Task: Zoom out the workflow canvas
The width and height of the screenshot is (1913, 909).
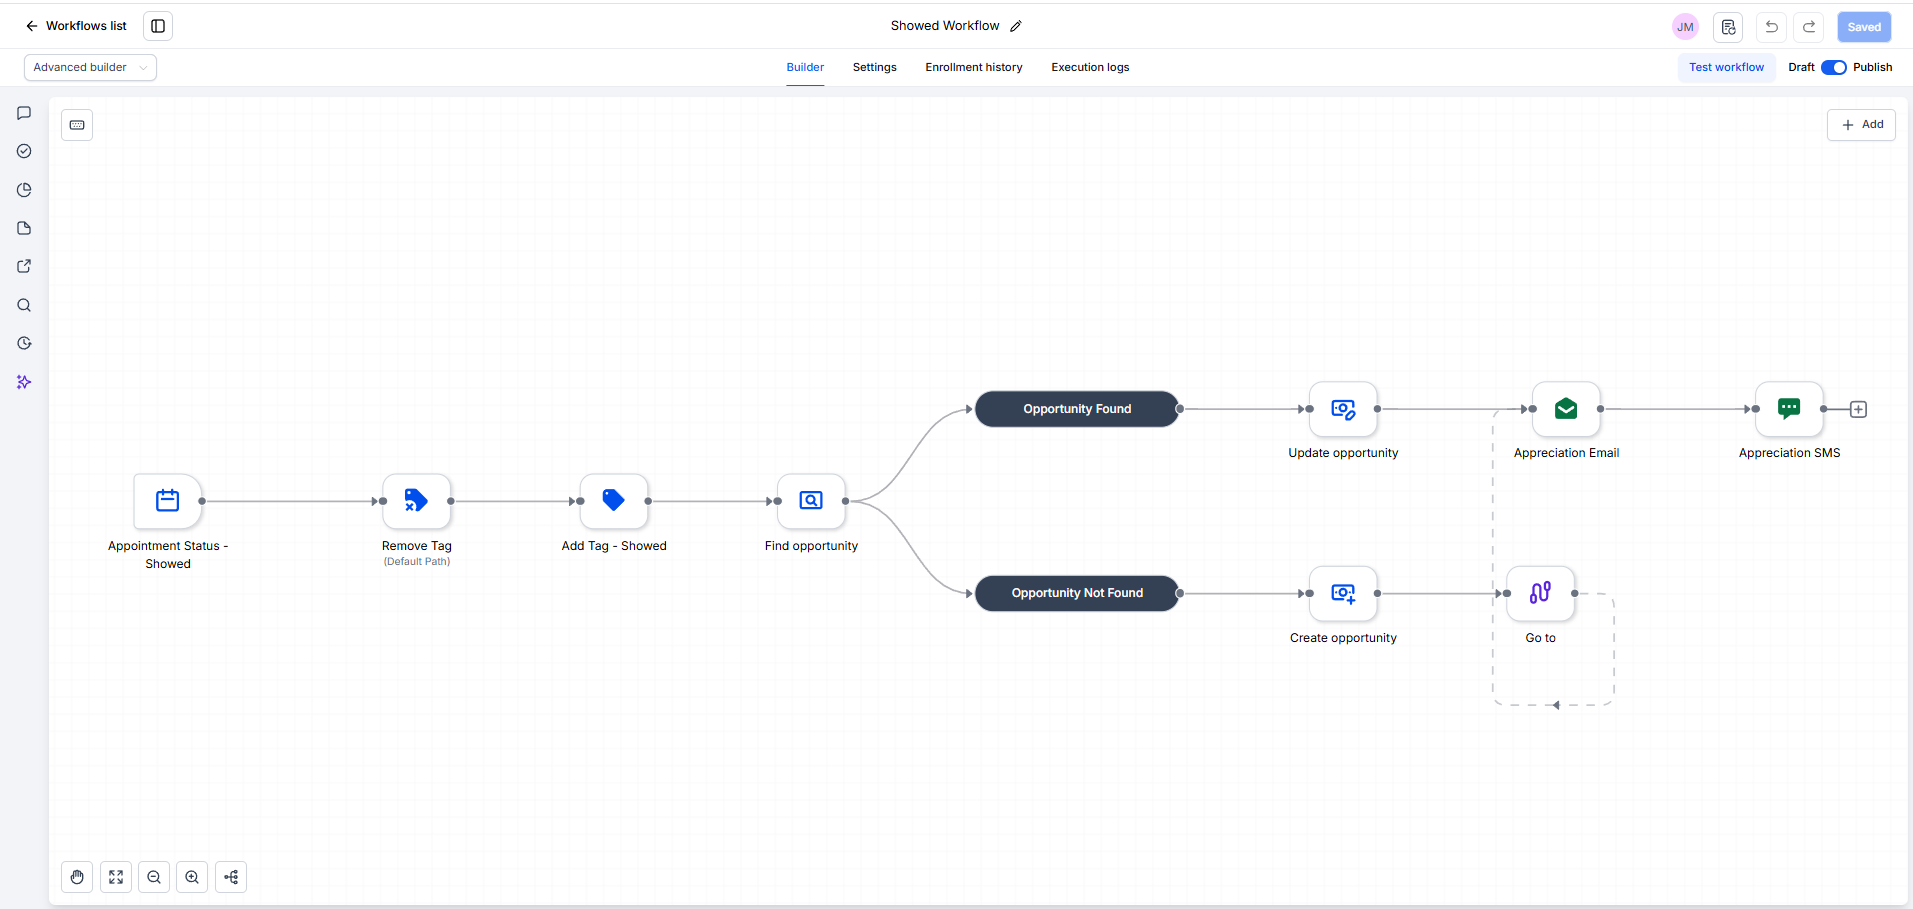Action: pos(154,877)
